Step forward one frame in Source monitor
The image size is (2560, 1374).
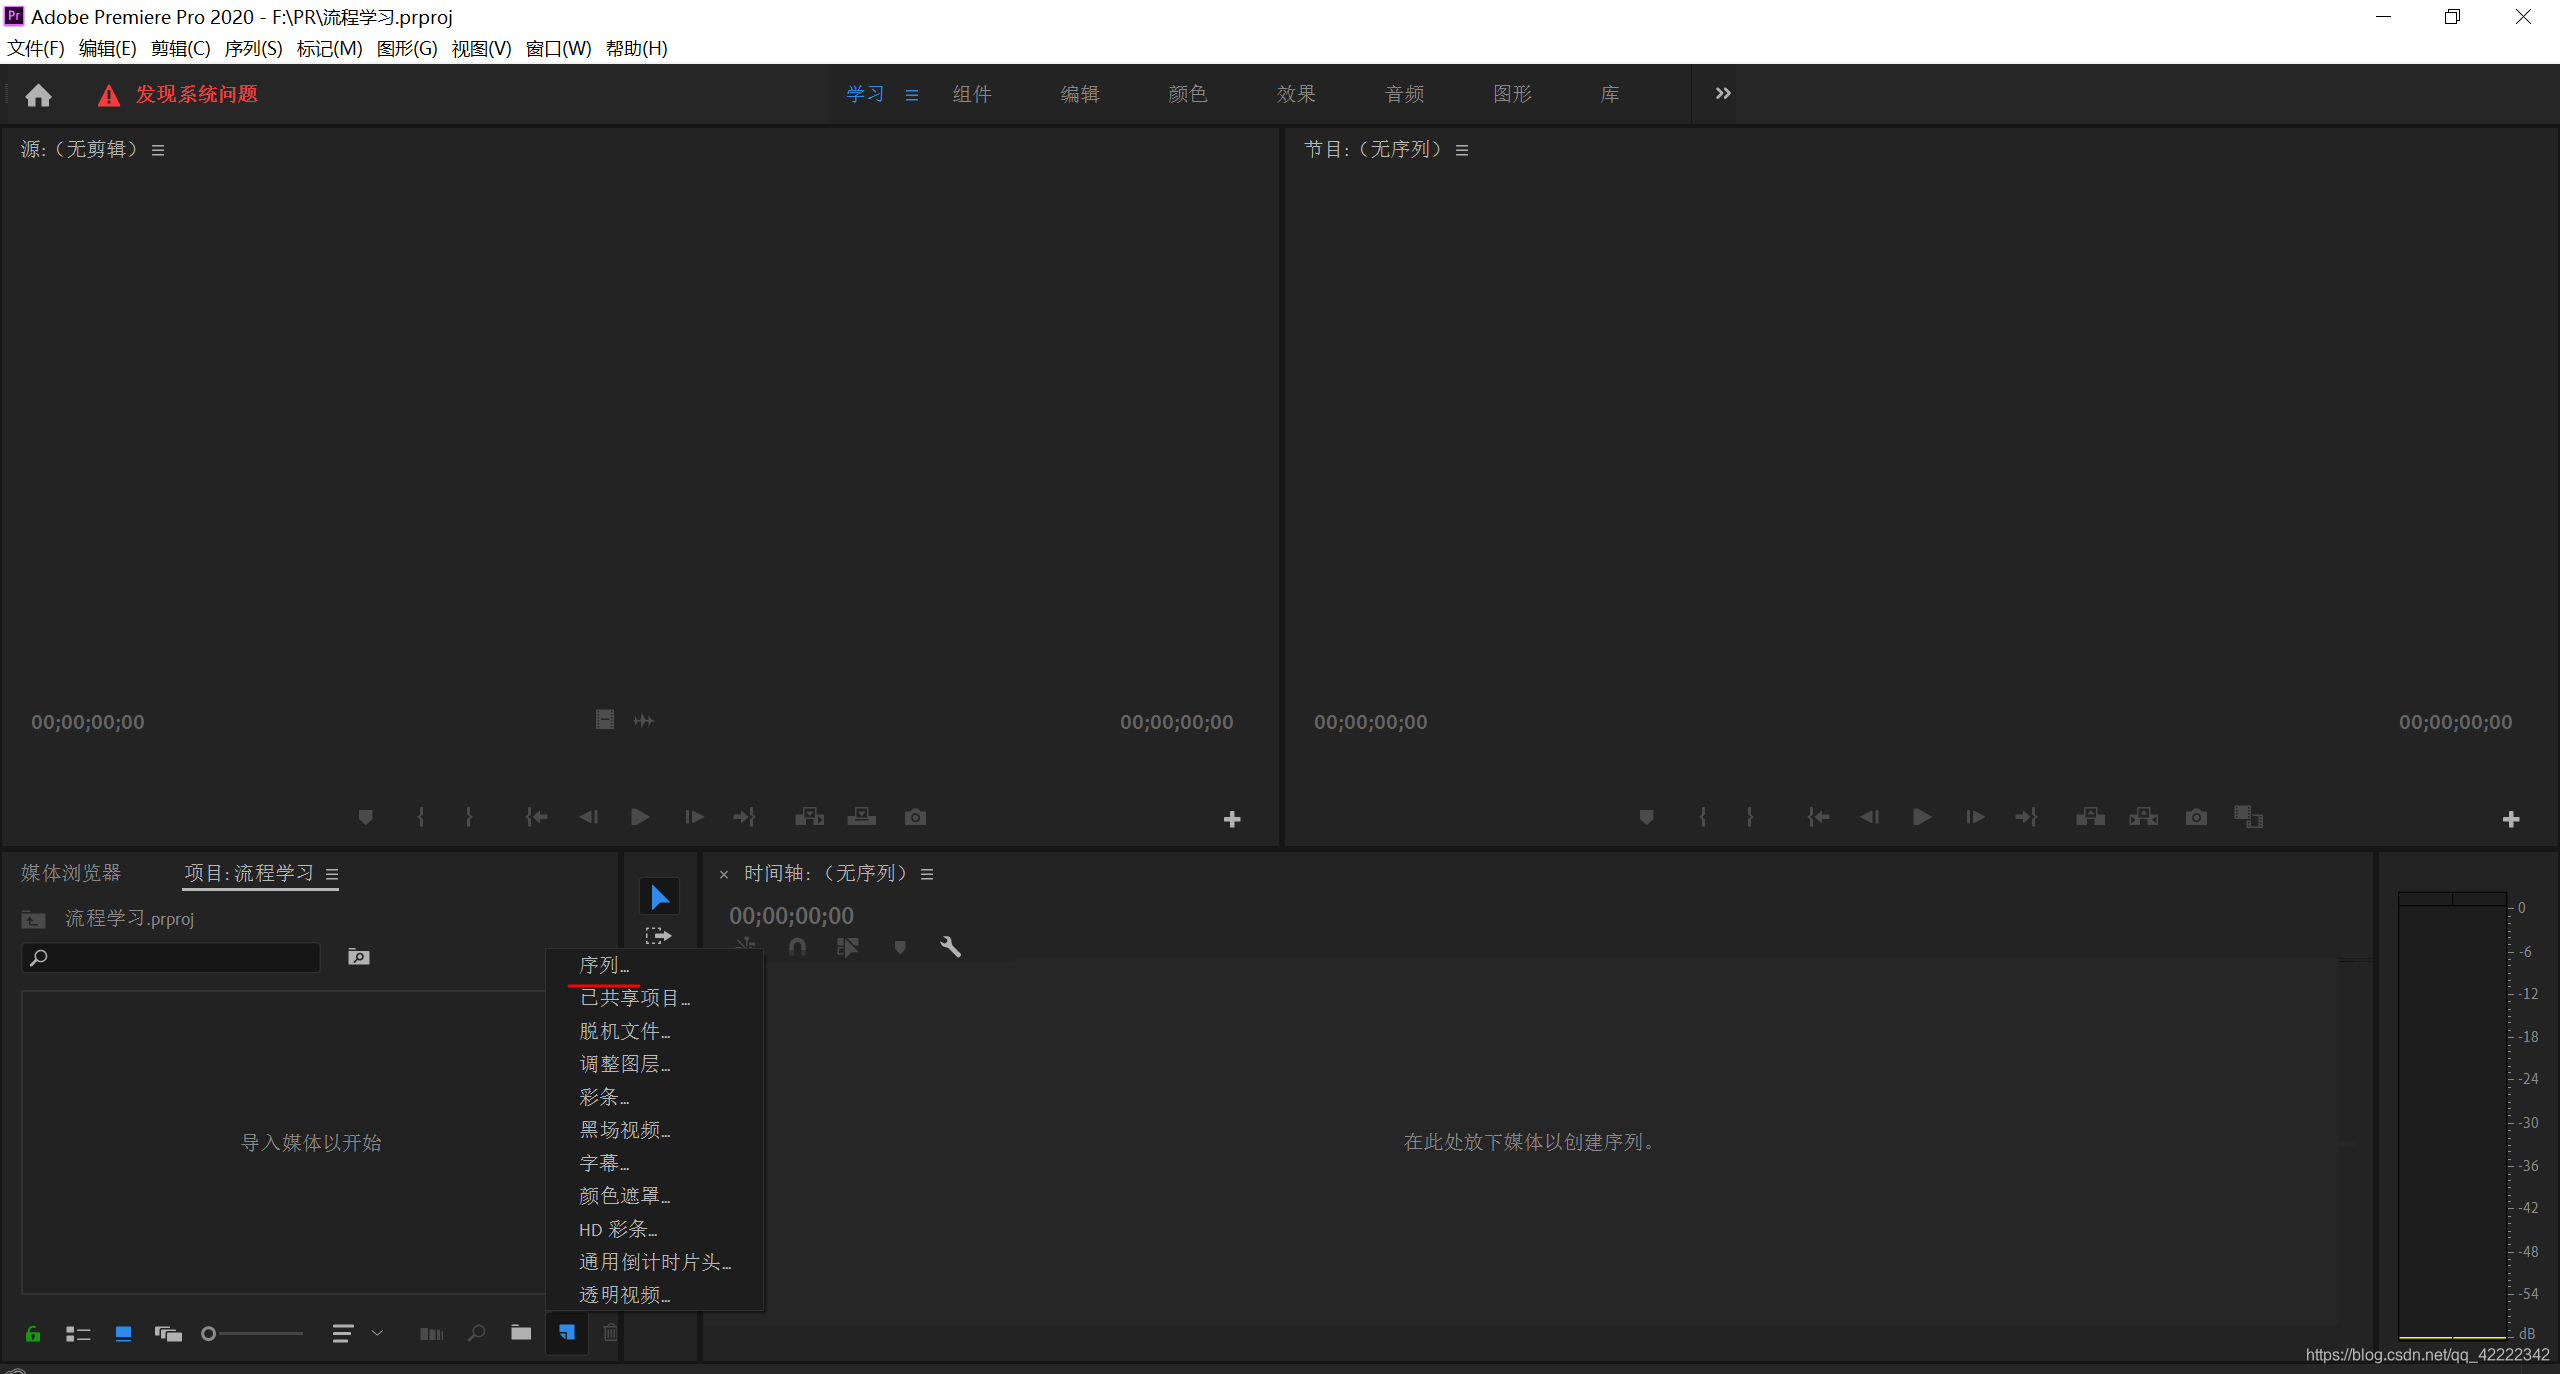click(694, 817)
